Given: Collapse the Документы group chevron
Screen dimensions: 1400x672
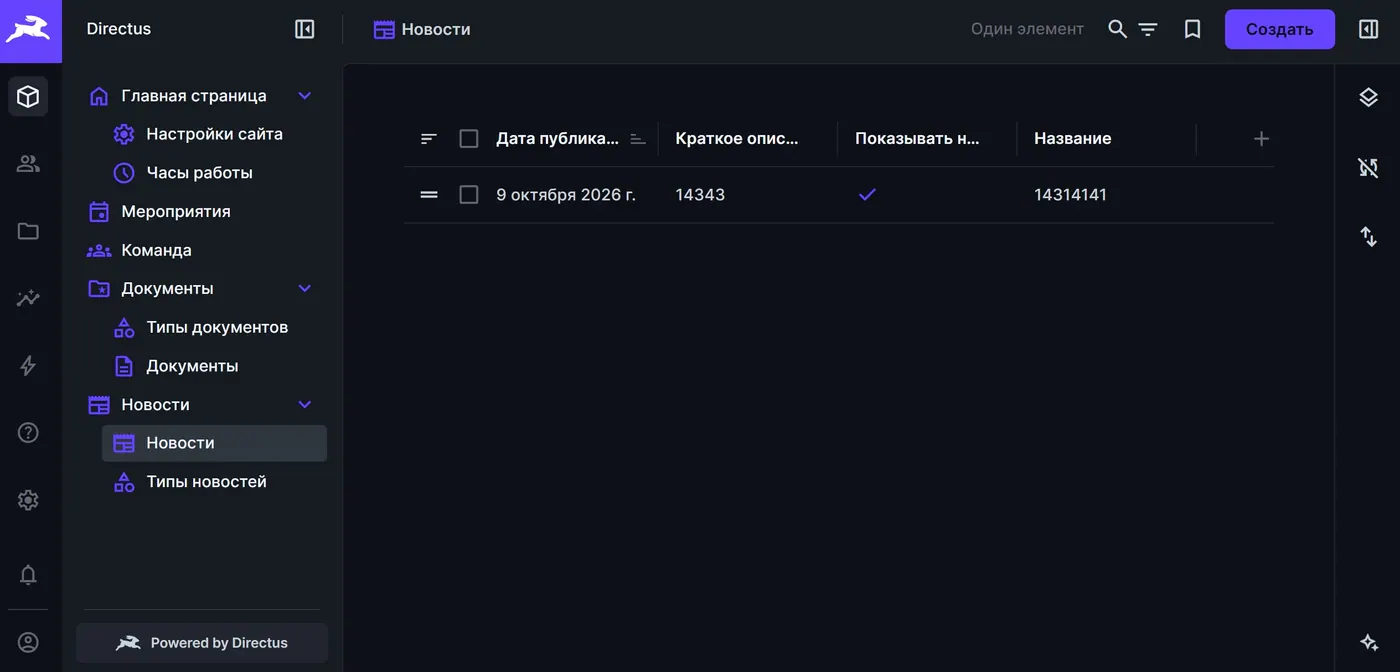Looking at the screenshot, I should [305, 289].
